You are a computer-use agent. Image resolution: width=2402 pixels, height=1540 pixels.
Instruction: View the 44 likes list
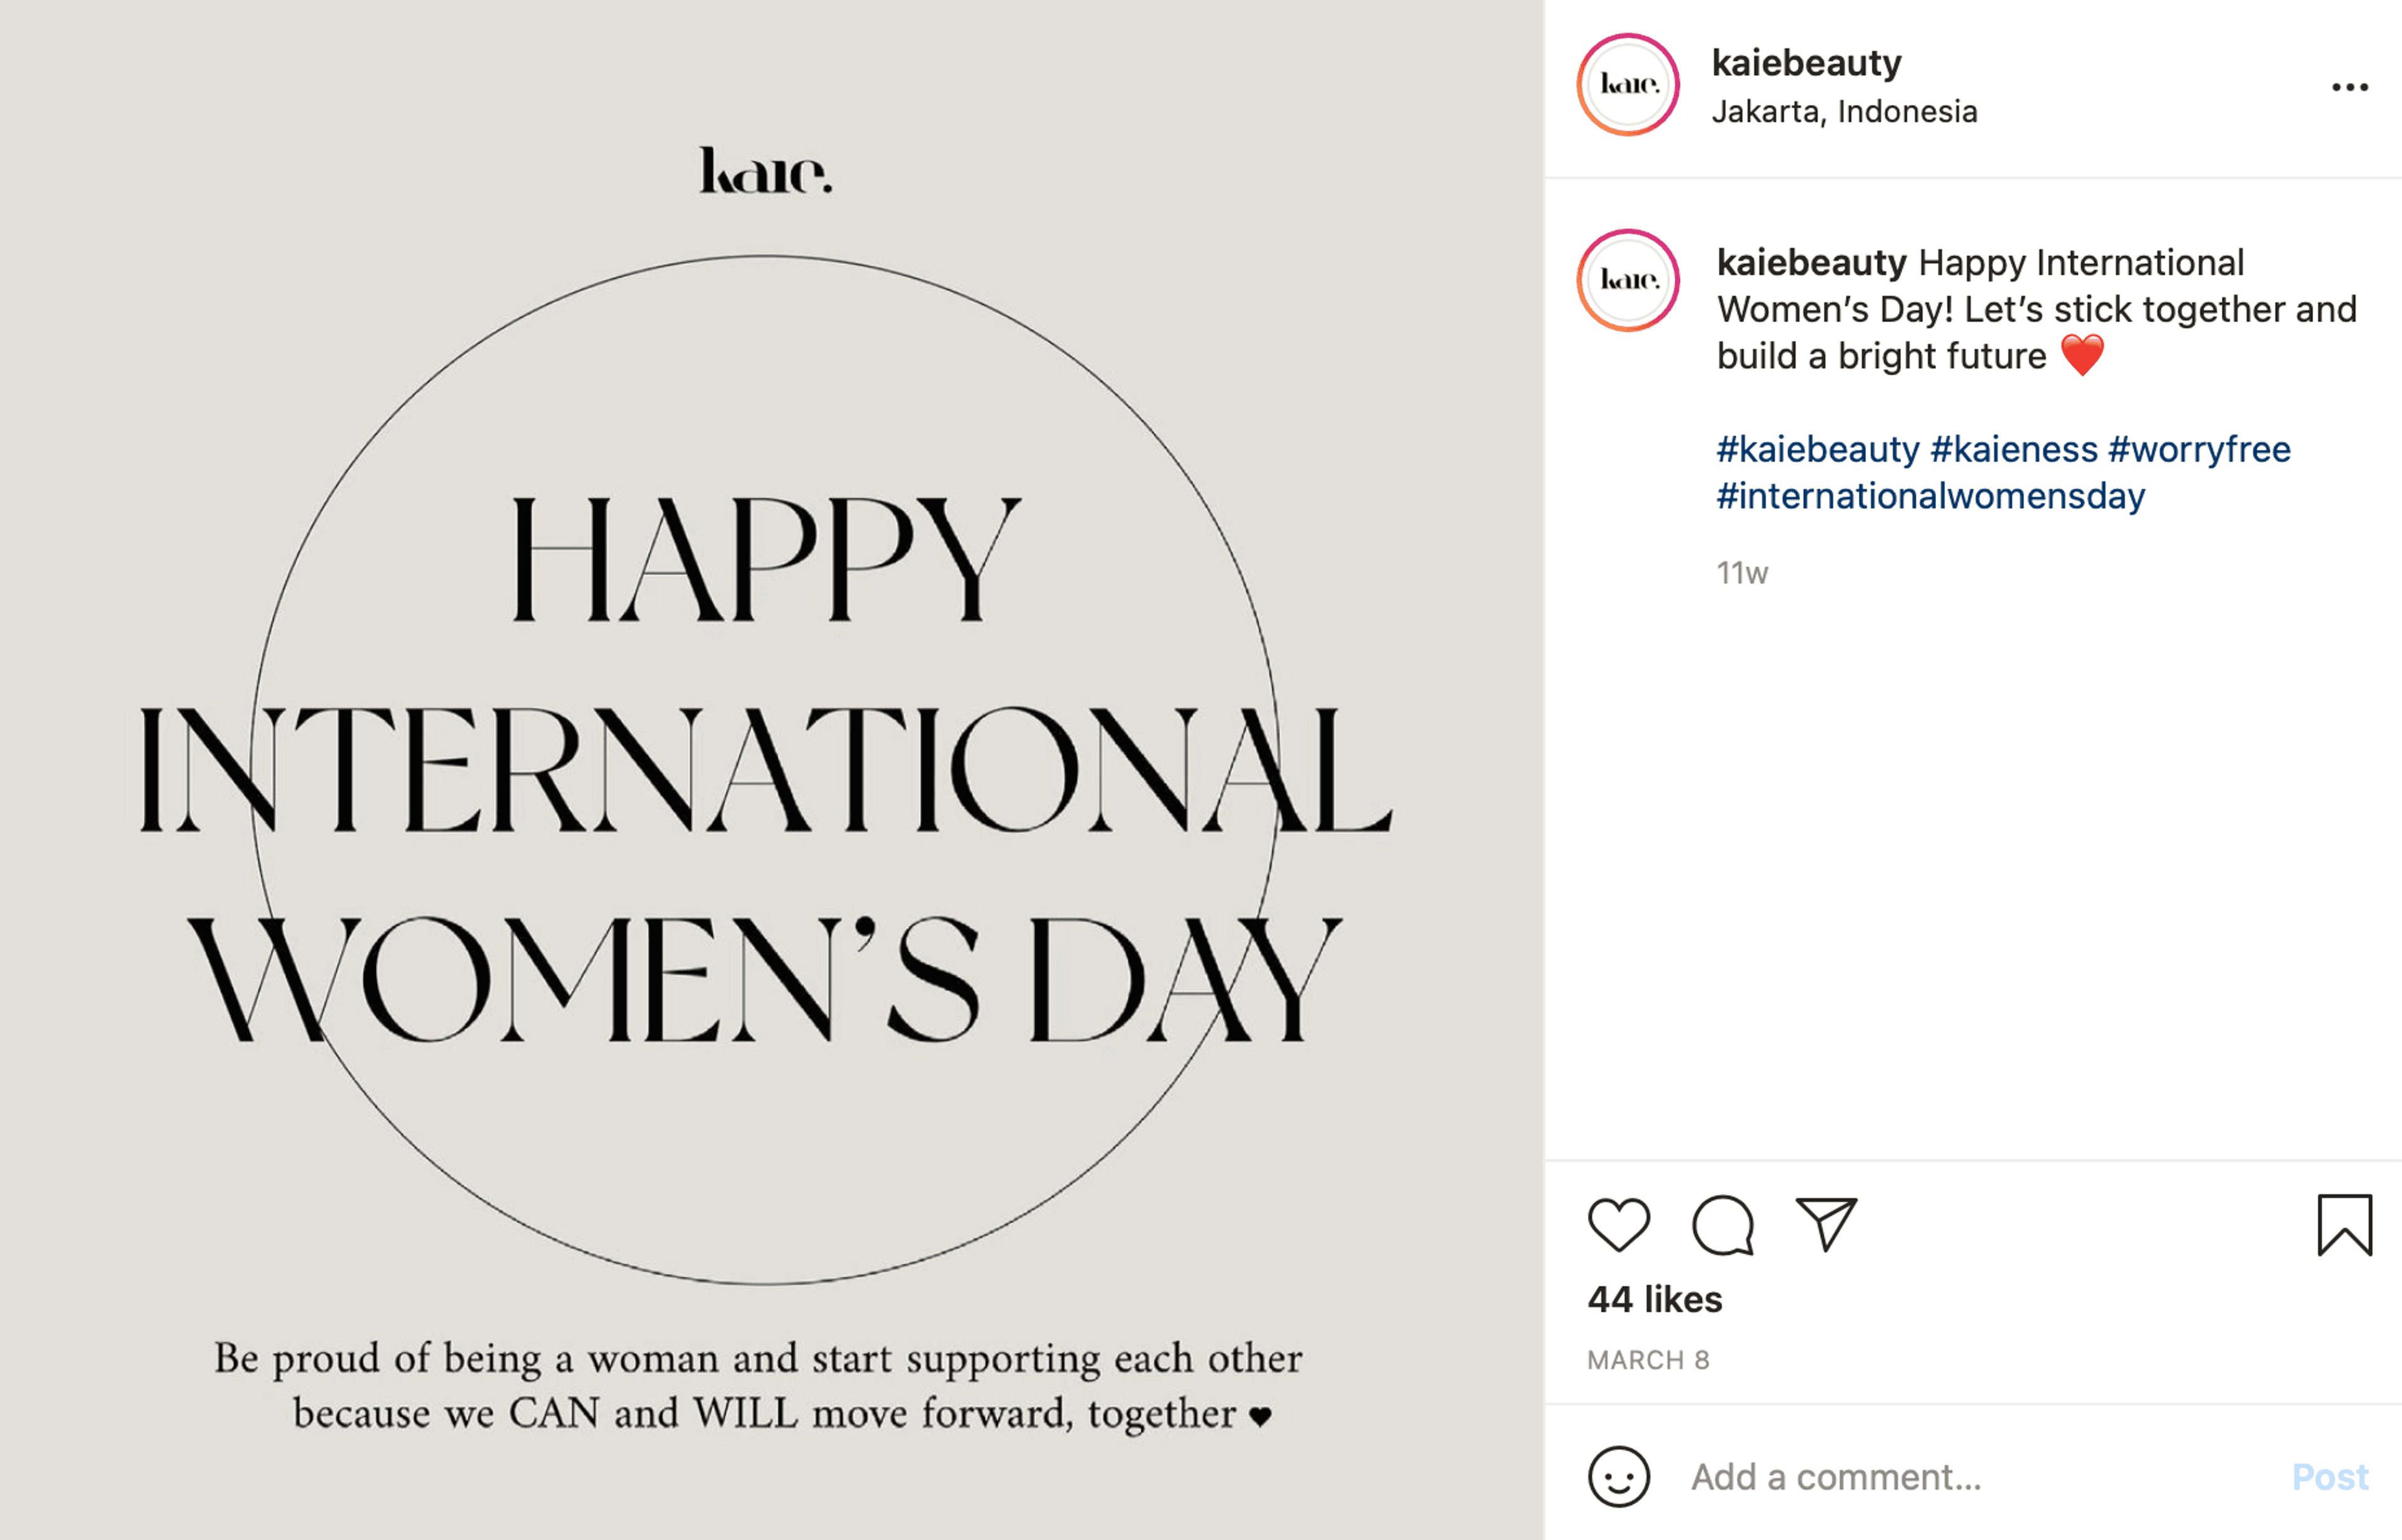[1655, 1299]
